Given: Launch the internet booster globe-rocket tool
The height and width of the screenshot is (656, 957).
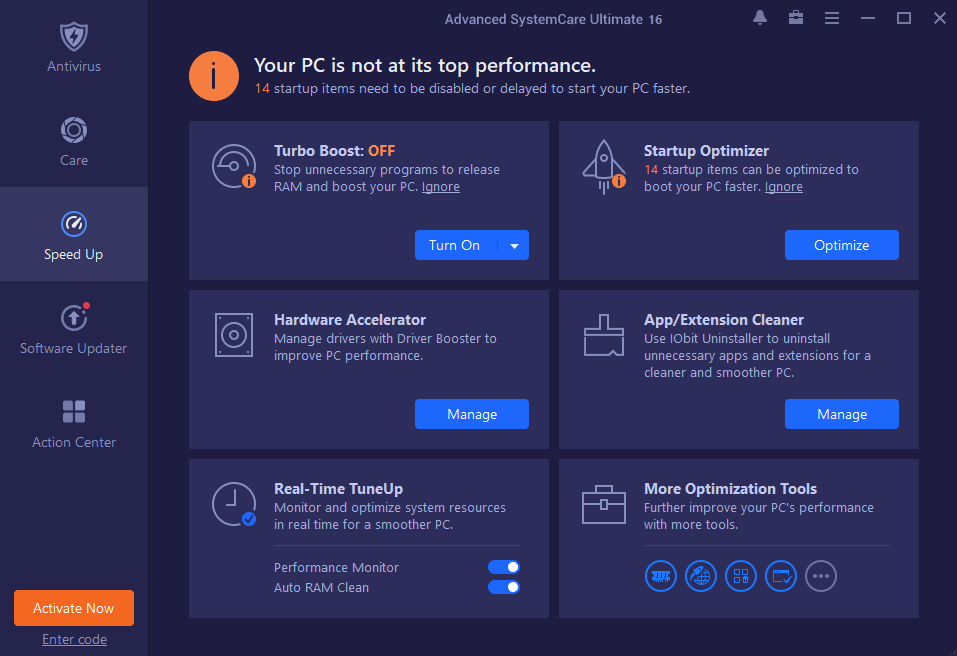Looking at the screenshot, I should 701,576.
